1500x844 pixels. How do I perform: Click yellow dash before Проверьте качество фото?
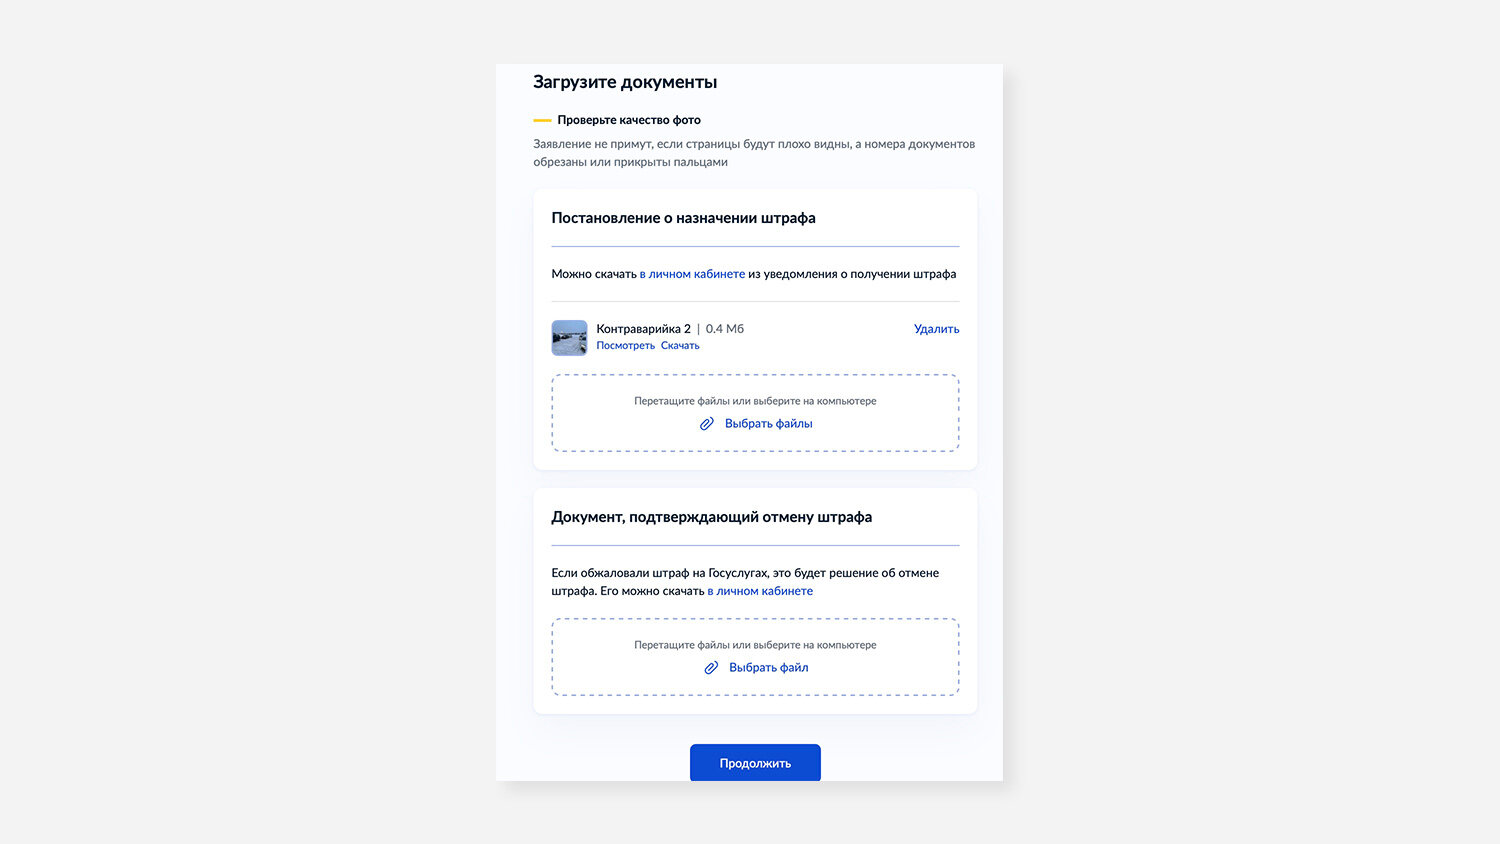click(542, 120)
